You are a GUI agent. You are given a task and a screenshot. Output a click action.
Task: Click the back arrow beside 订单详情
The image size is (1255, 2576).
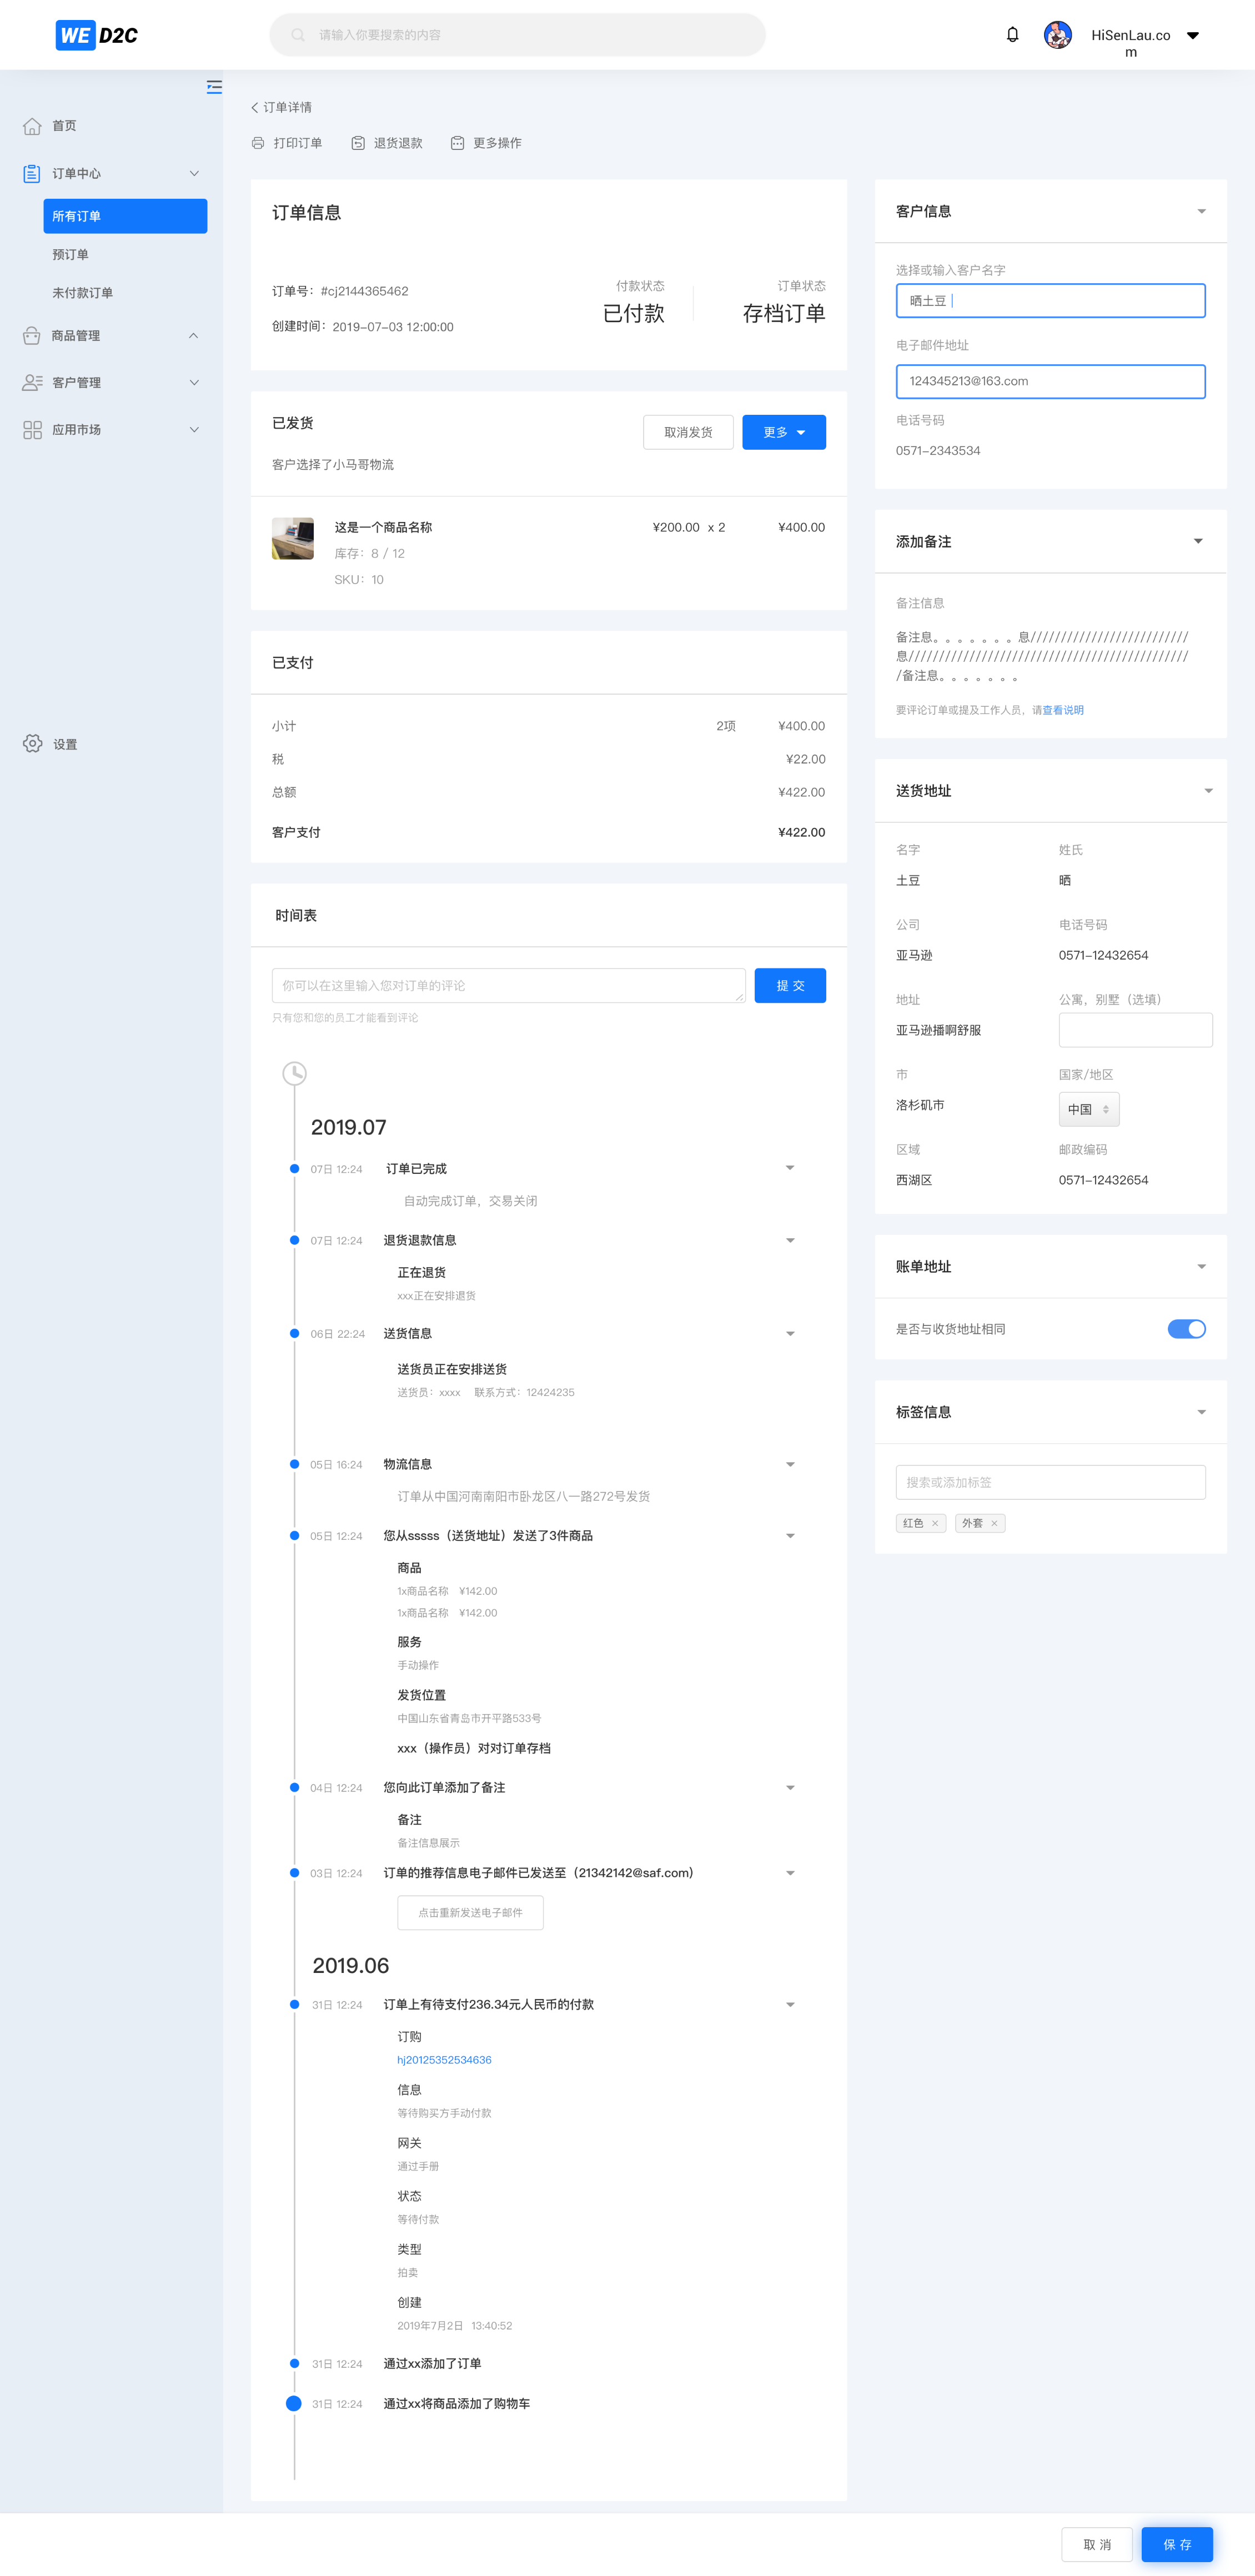[x=254, y=107]
